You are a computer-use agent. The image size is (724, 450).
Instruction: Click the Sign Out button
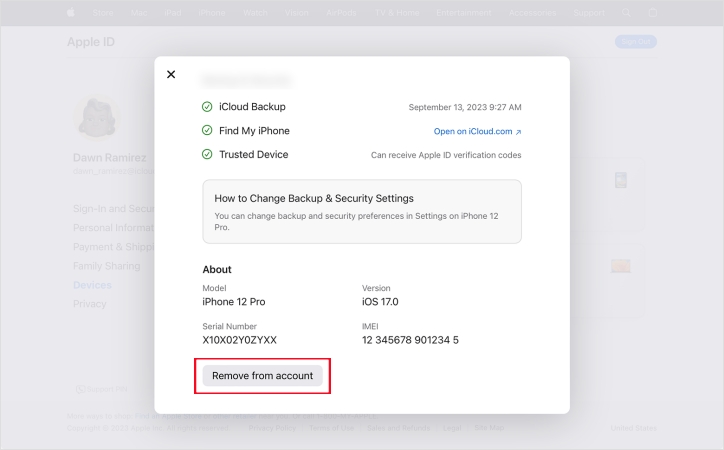tap(636, 42)
